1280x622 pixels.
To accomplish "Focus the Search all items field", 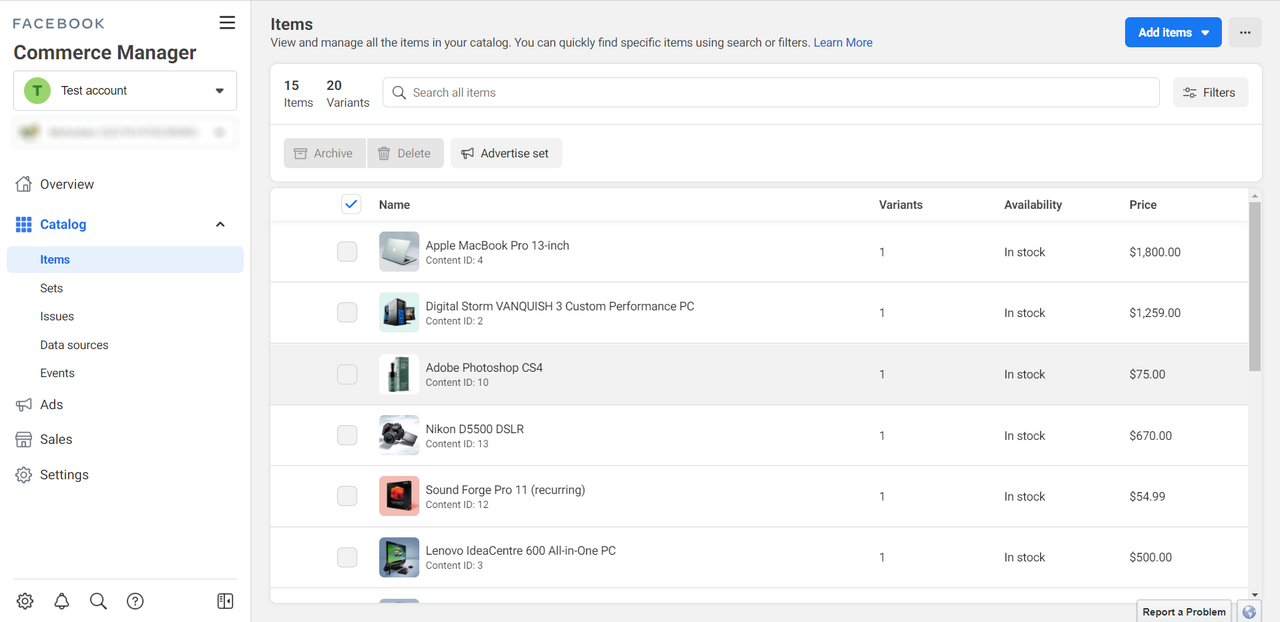I will tap(770, 92).
